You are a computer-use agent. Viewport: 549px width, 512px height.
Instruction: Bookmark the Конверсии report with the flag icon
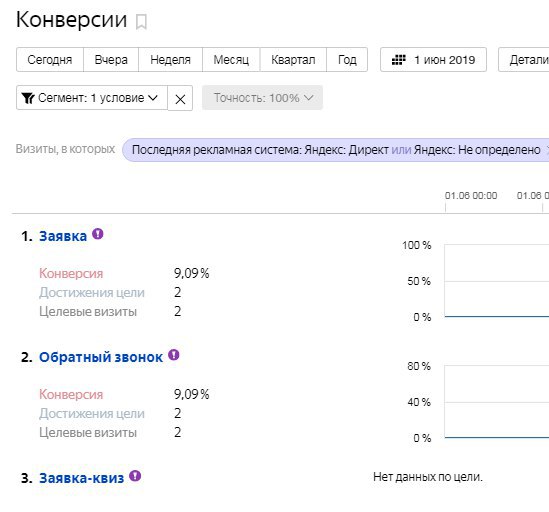point(141,22)
